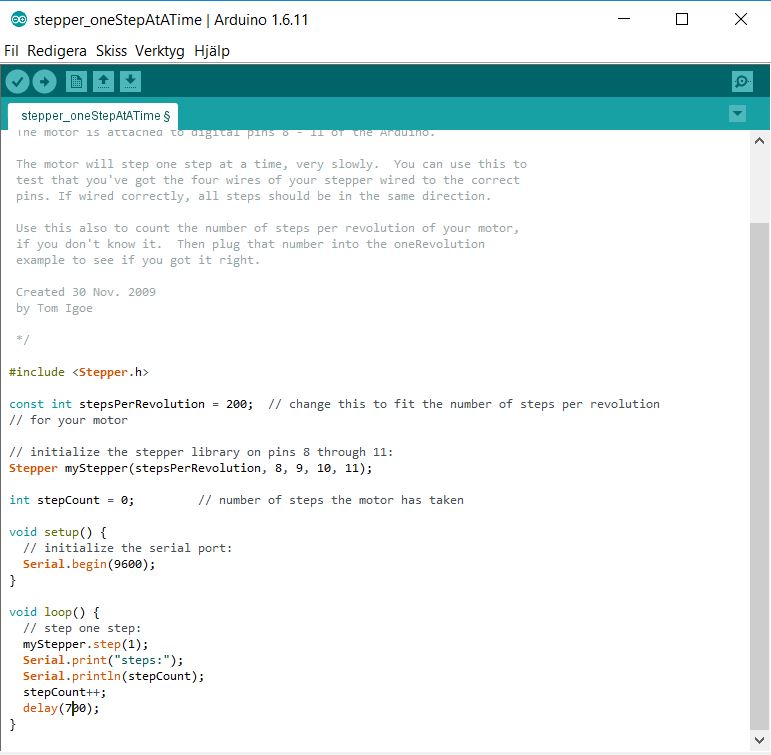Click 'stepCount++;' statement

(64, 693)
